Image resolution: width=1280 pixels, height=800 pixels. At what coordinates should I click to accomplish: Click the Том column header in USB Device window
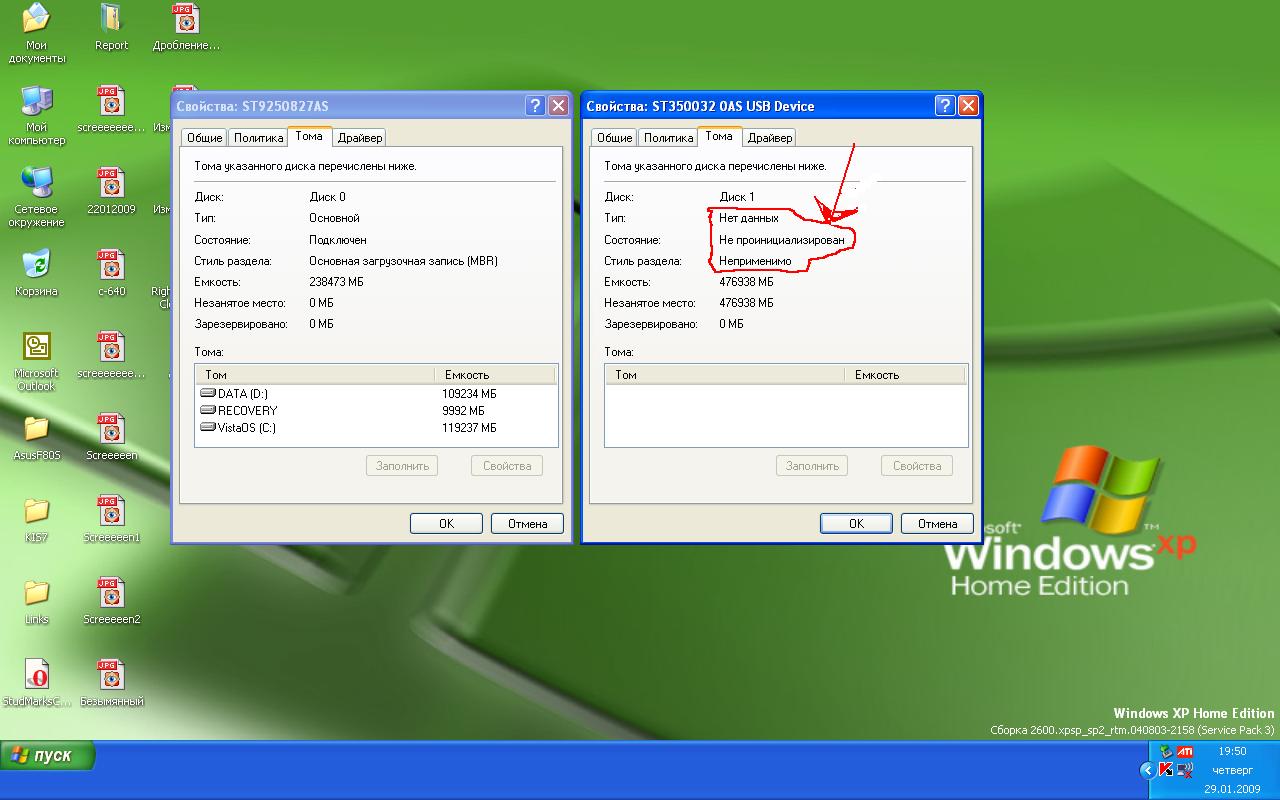click(727, 375)
